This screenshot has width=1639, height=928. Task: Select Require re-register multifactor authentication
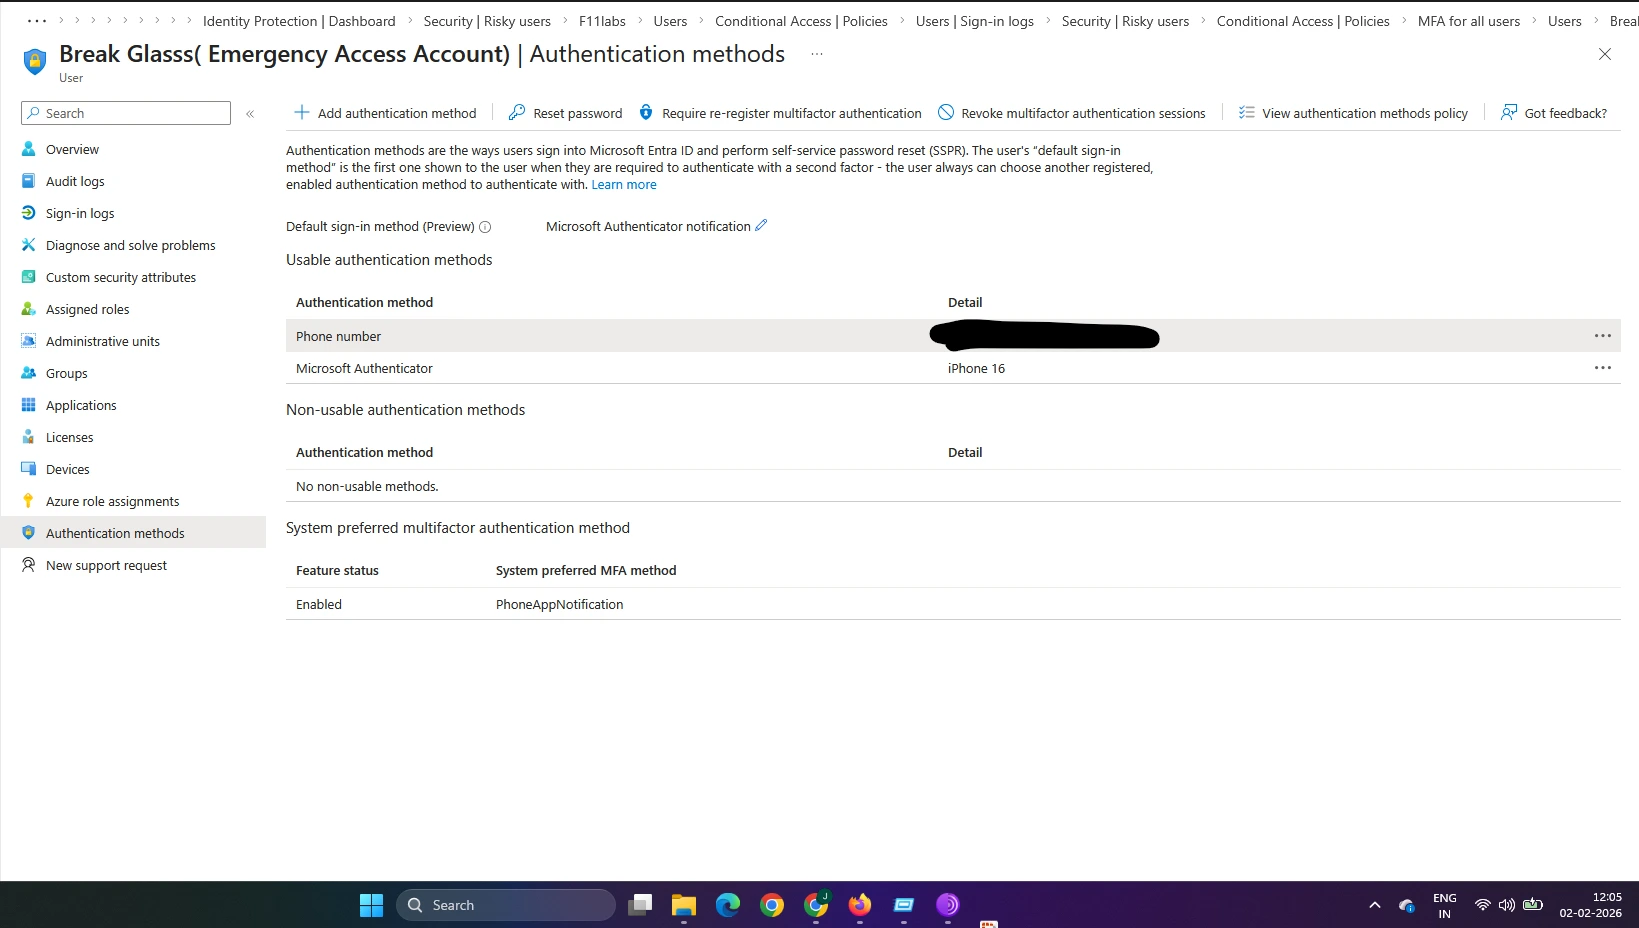pos(780,113)
